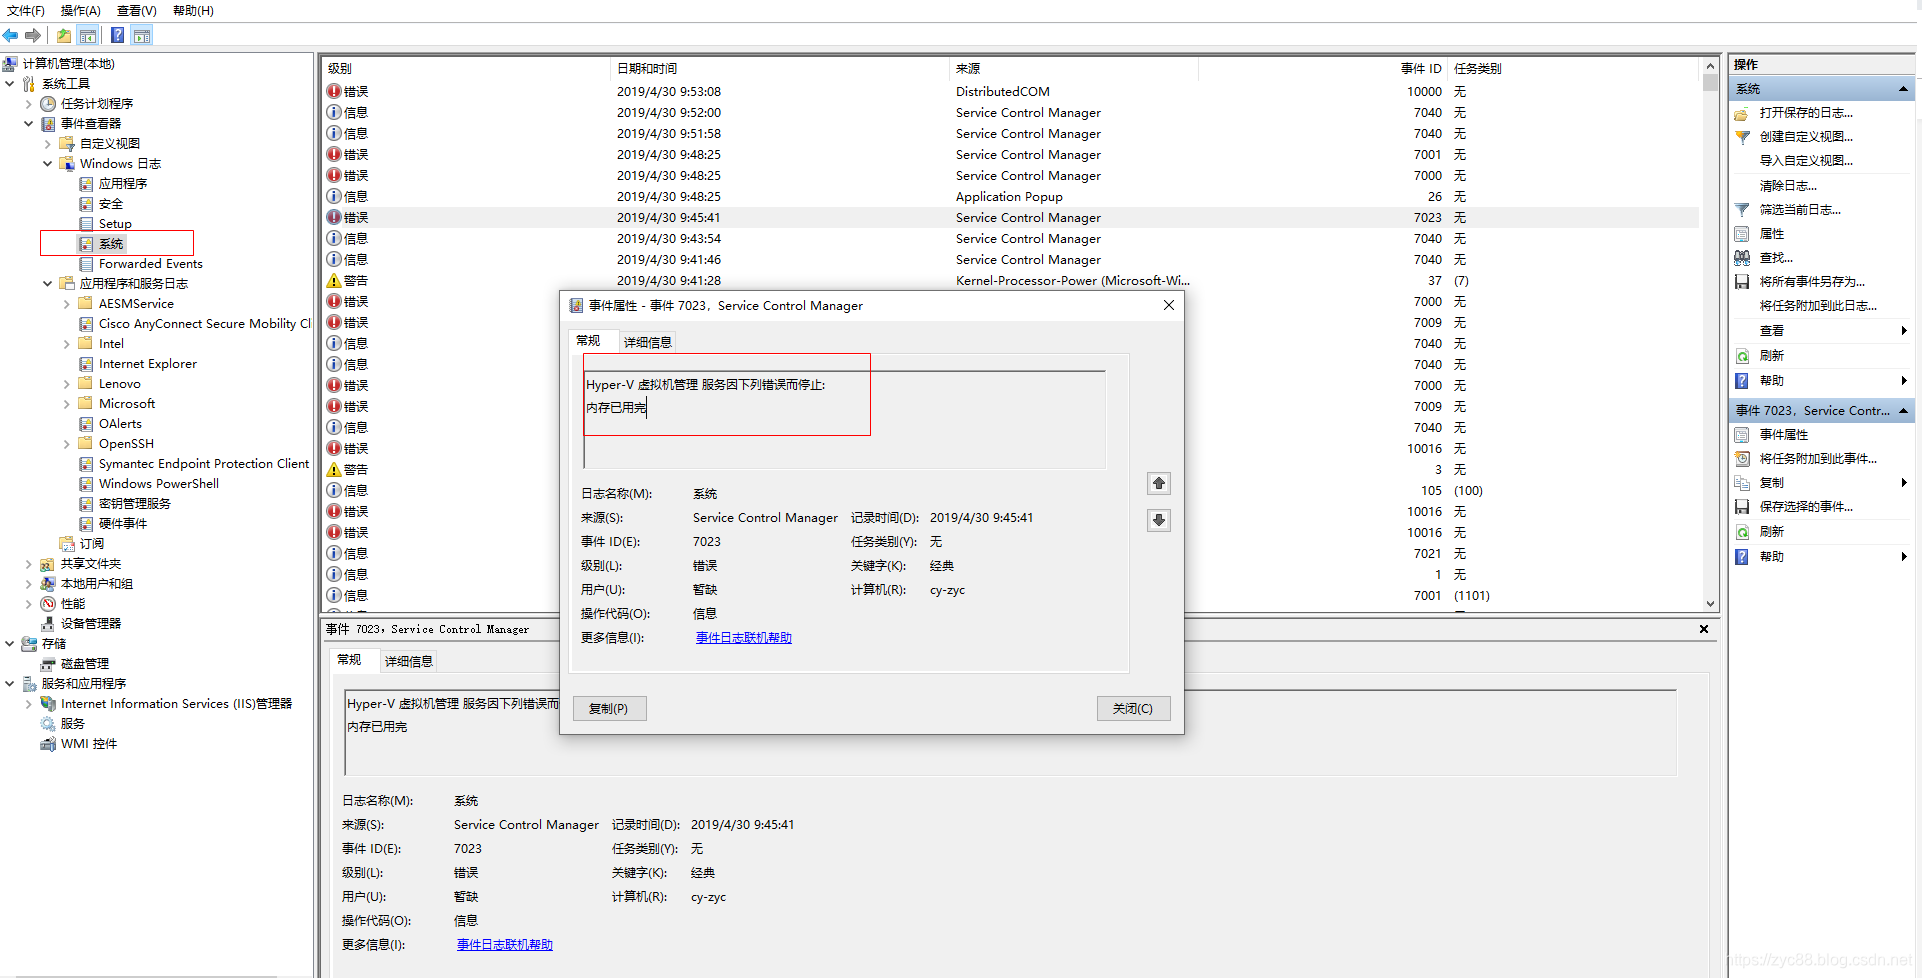This screenshot has height=978, width=1922.
Task: Open 打开保存的日志 action icon
Action: (x=1742, y=113)
